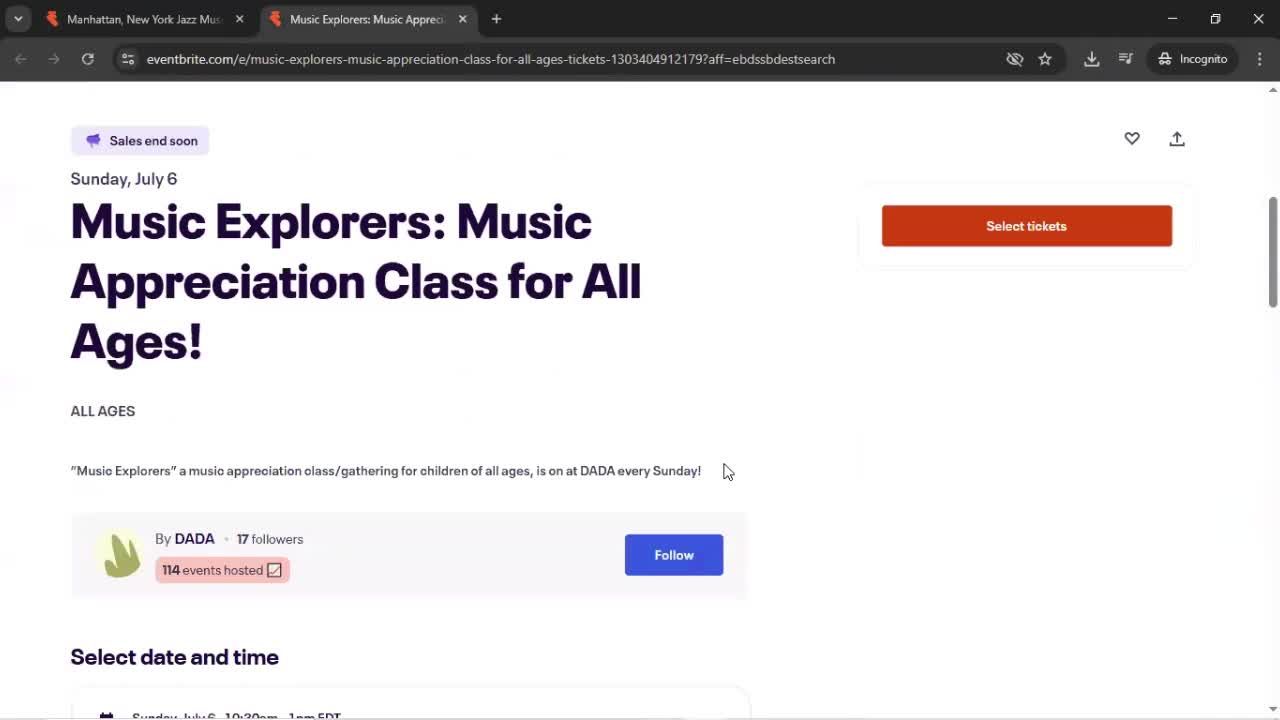Click the ALL AGES label
The image size is (1280, 720).
(103, 411)
